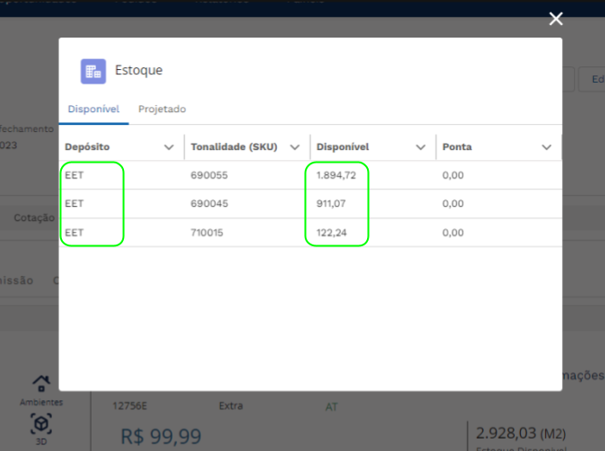
Task: Click the 3D viewer cube icon
Action: pos(41,423)
